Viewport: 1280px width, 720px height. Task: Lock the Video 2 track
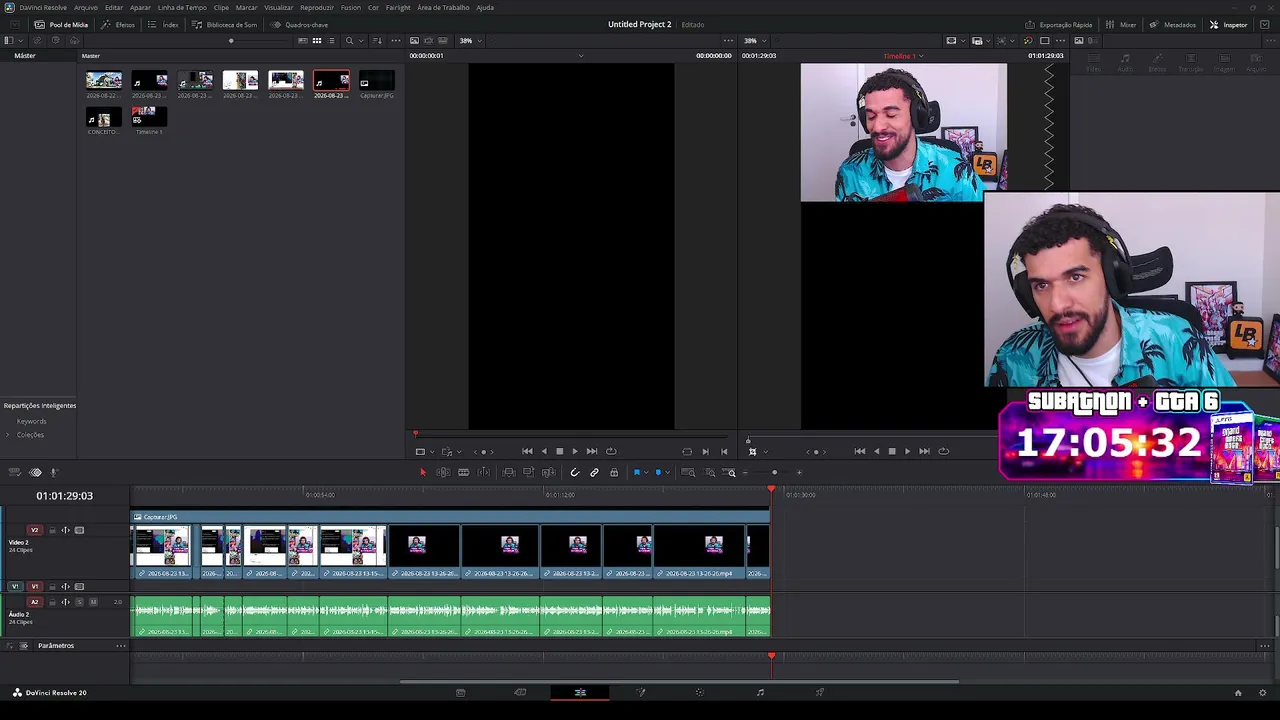pyautogui.click(x=52, y=530)
